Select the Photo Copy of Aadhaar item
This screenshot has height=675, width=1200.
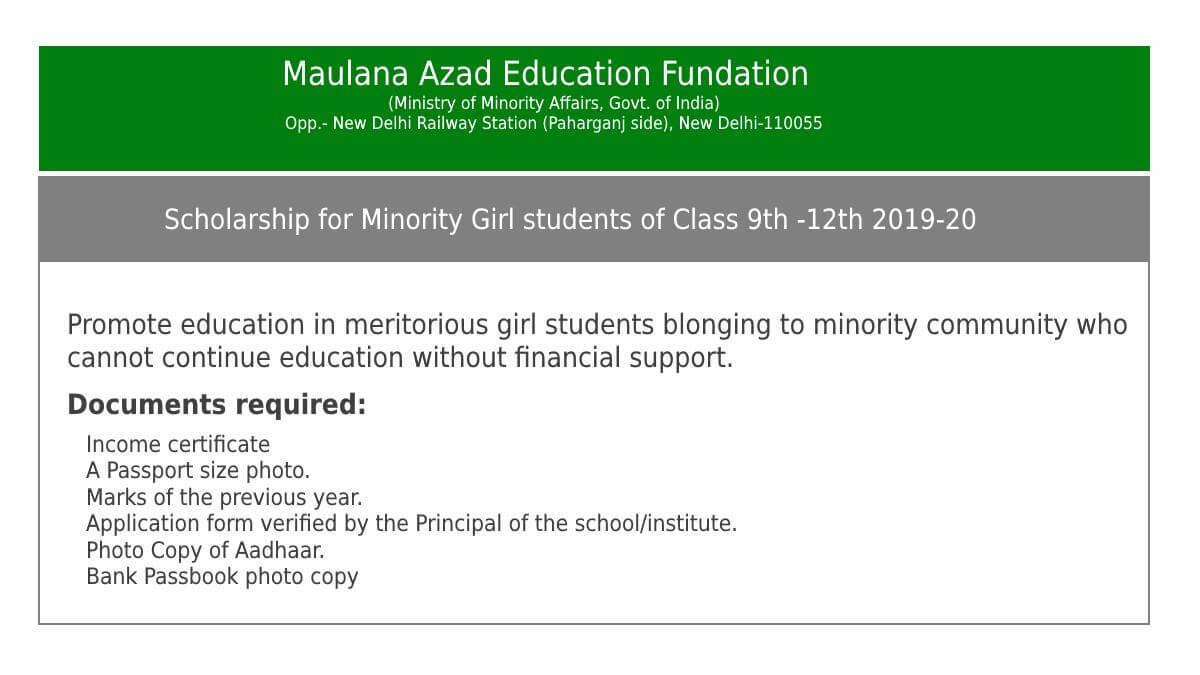205,550
